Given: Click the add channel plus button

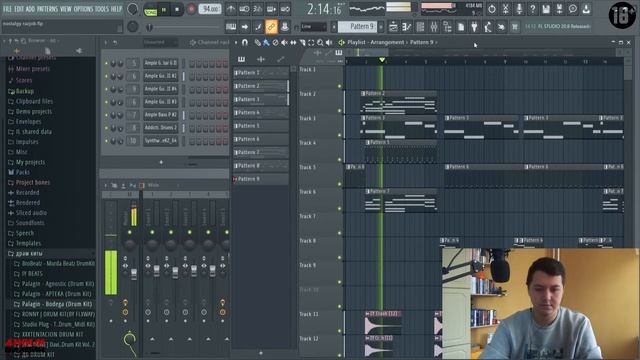Looking at the screenshot, I should tap(161, 162).
